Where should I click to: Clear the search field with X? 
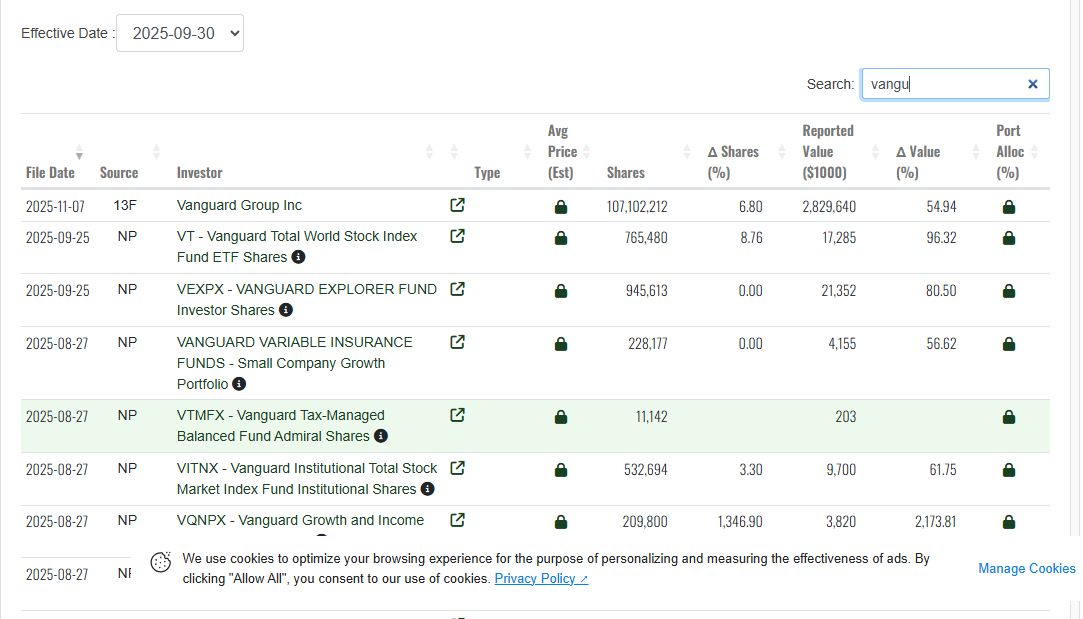click(1033, 84)
